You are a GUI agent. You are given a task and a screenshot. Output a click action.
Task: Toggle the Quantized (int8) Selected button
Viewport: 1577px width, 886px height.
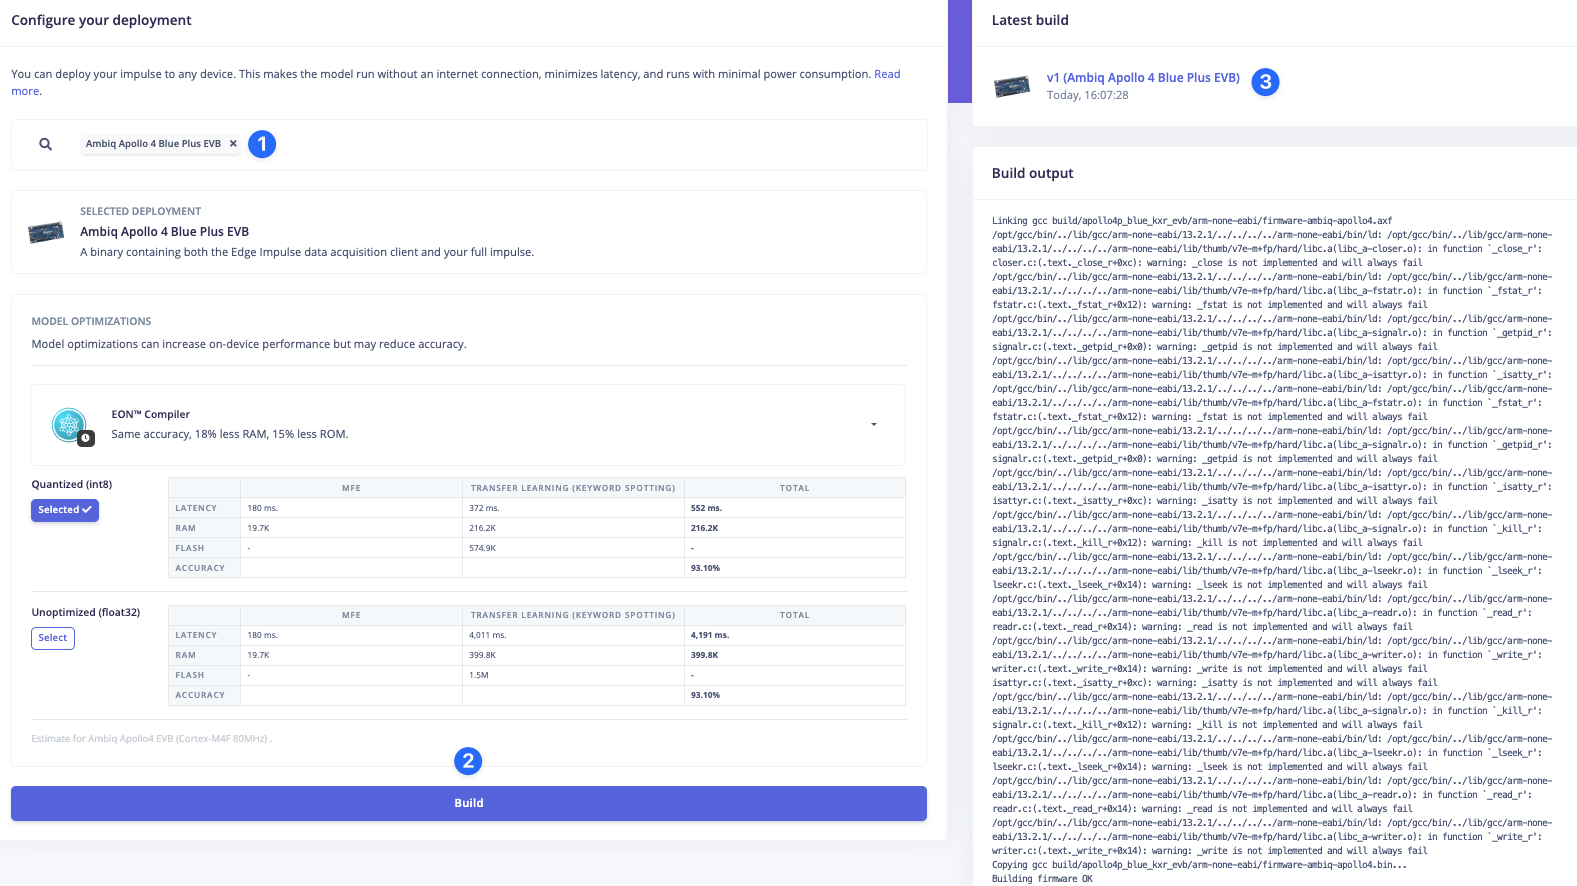pyautogui.click(x=65, y=510)
